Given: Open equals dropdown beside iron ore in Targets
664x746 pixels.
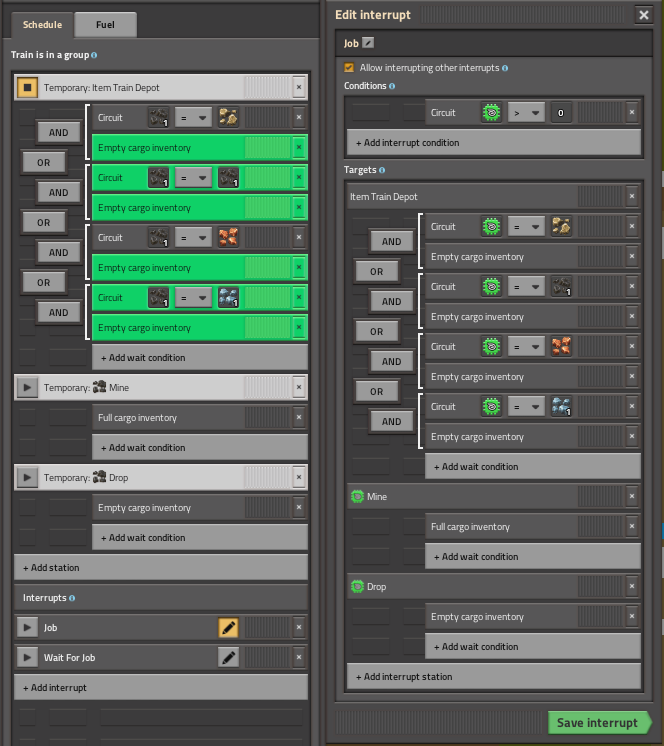Looking at the screenshot, I should [523, 407].
